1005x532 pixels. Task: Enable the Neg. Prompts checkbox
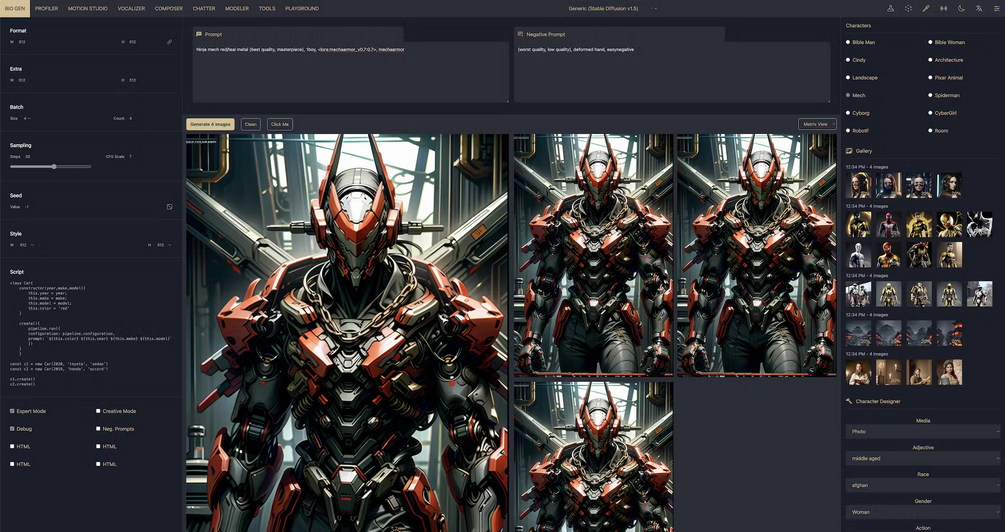98,429
